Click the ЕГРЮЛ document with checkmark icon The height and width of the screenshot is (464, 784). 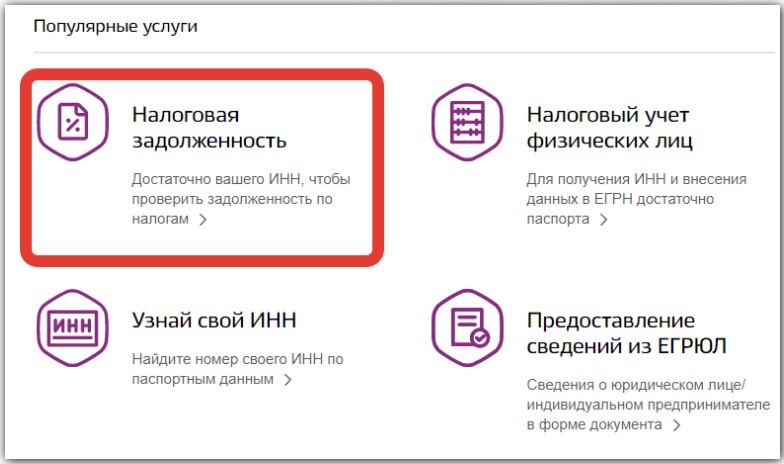click(466, 331)
